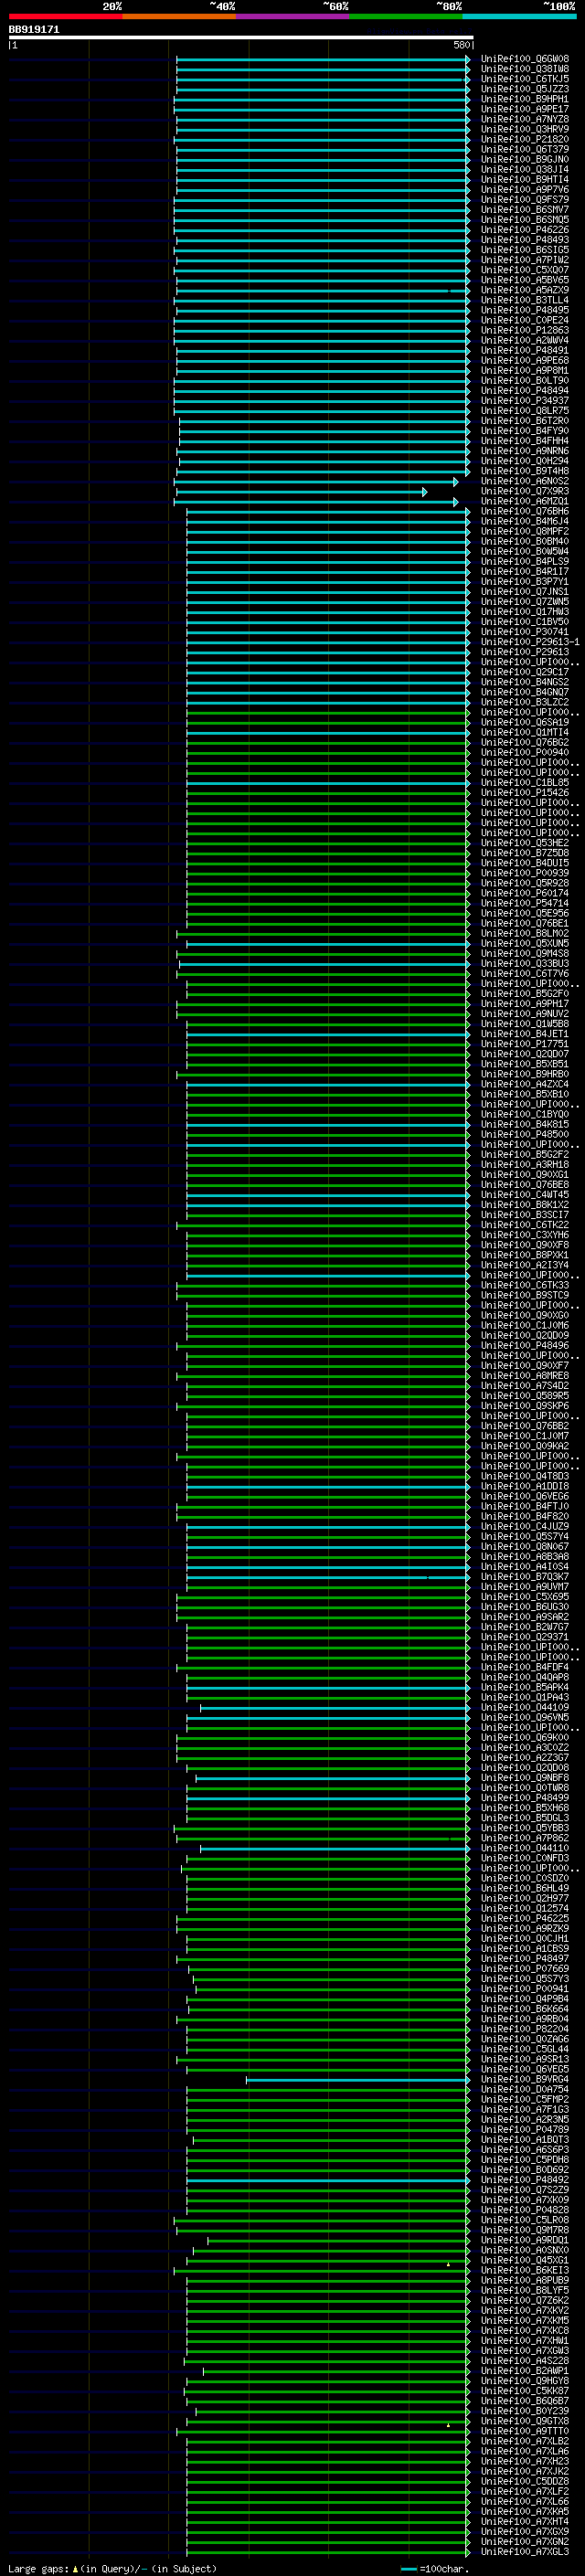Click the hit label UniRef100_B9HPH1
Image resolution: width=585 pixels, height=2576 pixels.
[525, 99]
